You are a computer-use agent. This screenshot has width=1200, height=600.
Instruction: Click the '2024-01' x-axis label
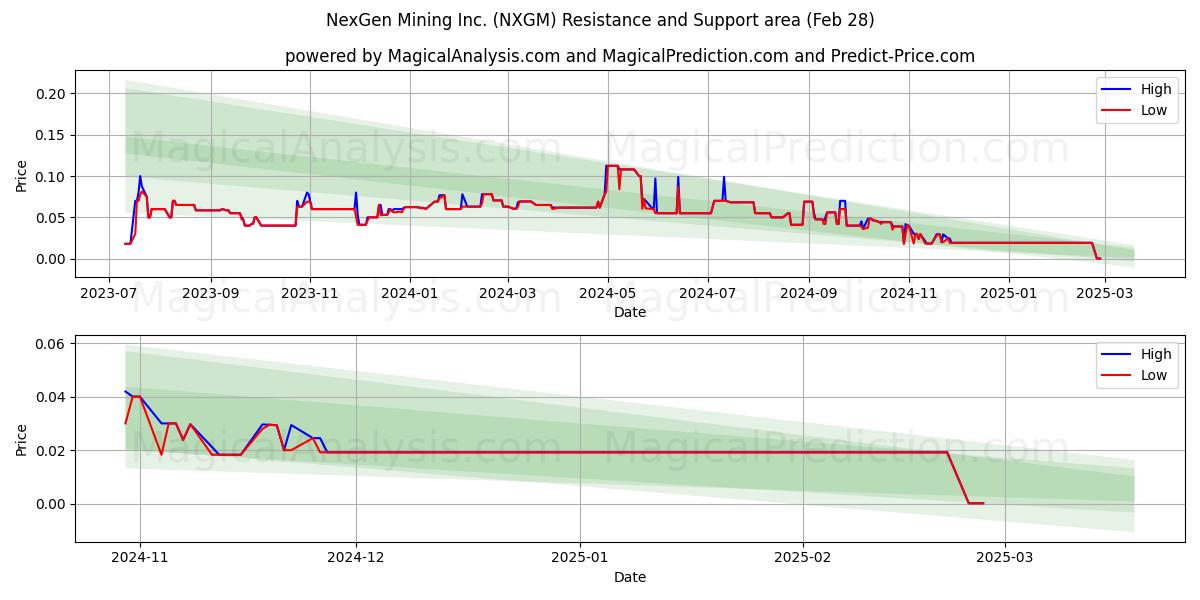coord(410,294)
